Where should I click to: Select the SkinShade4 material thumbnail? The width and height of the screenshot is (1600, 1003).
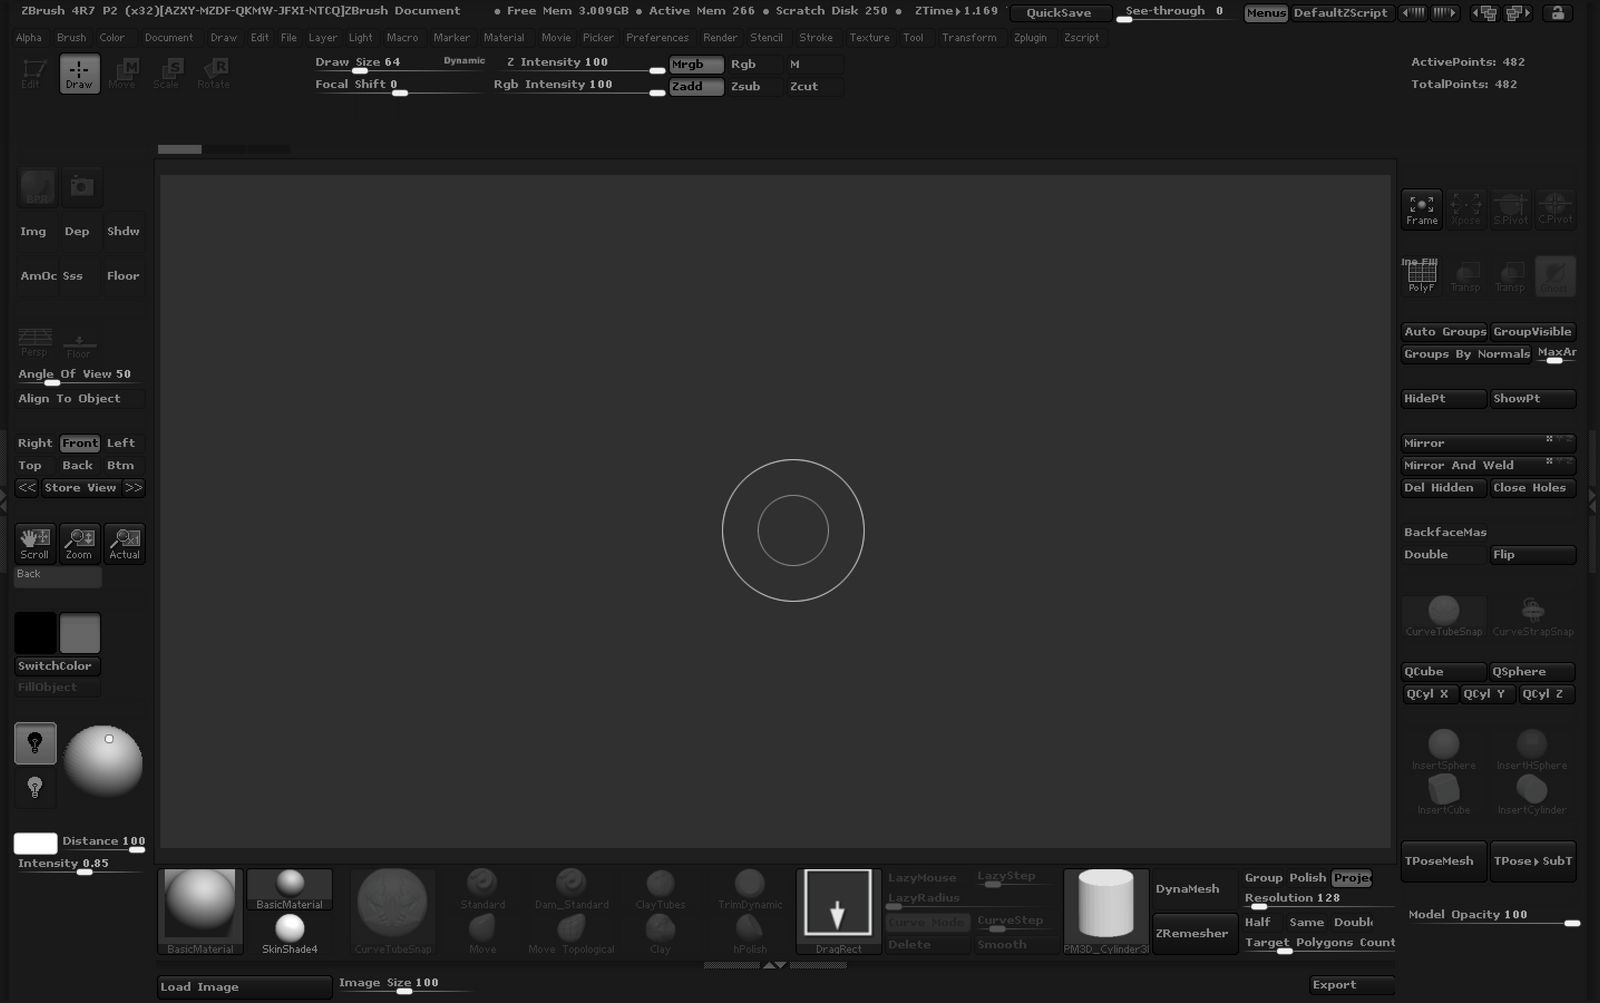288,930
